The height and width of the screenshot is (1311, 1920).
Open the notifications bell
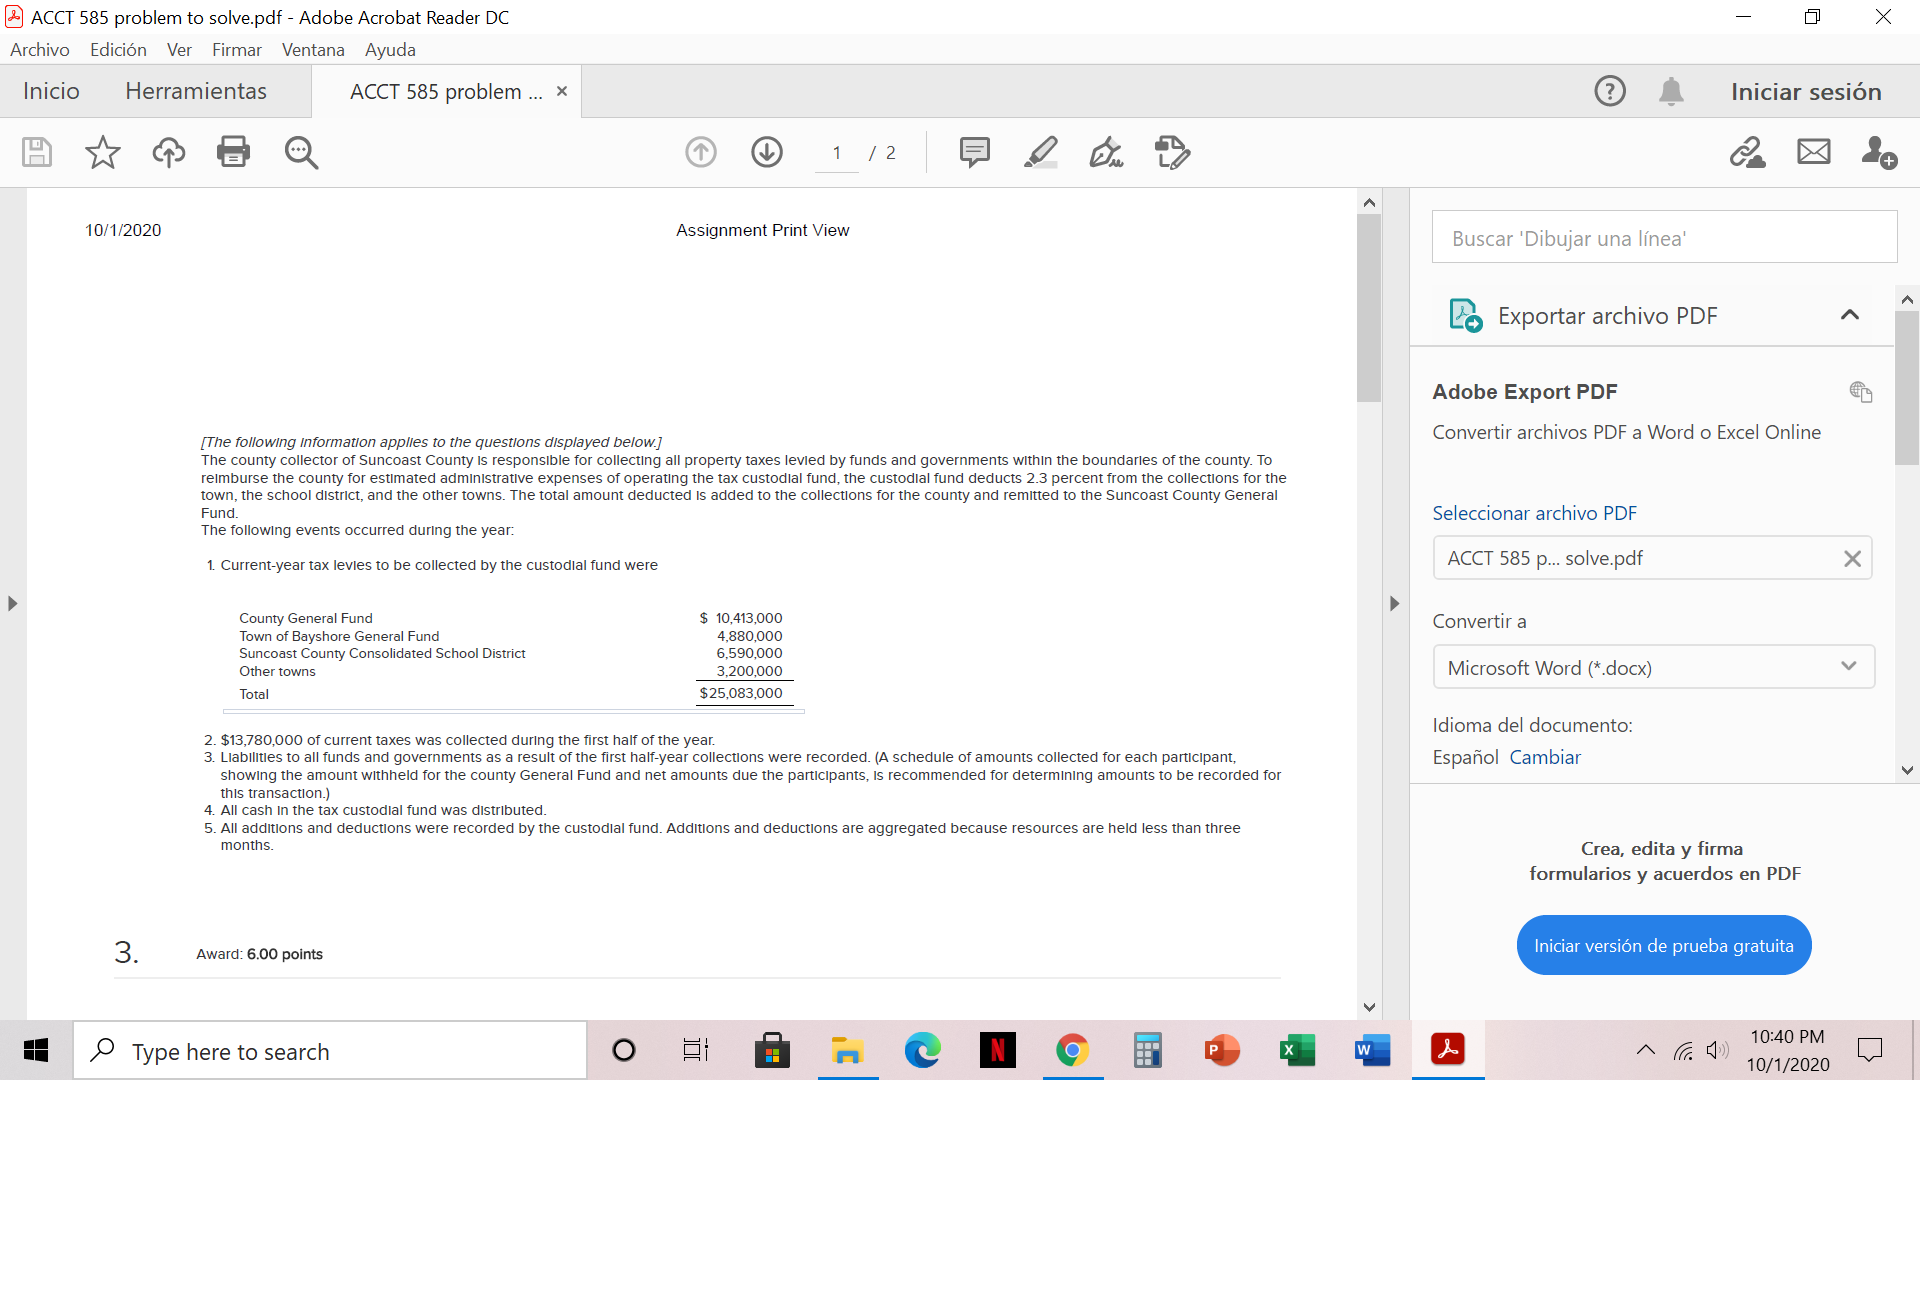pos(1671,91)
